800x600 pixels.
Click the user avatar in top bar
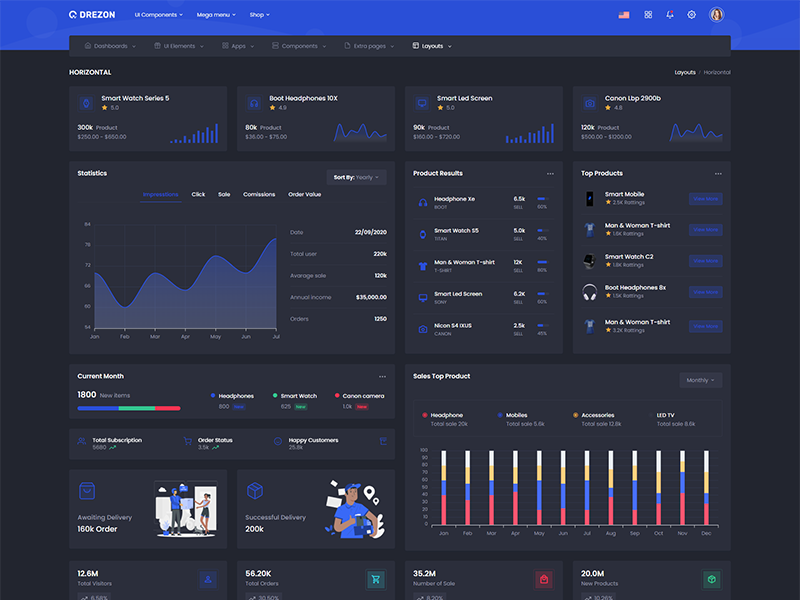point(716,15)
